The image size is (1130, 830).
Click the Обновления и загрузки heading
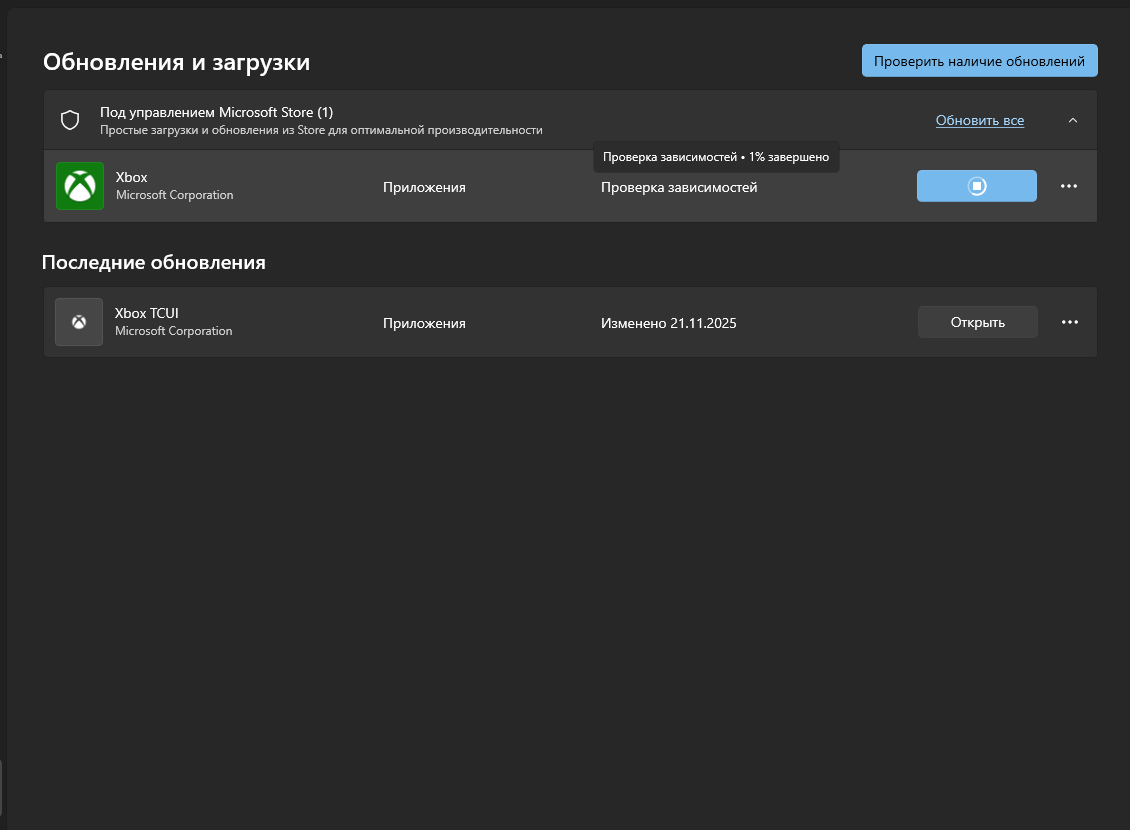point(177,62)
